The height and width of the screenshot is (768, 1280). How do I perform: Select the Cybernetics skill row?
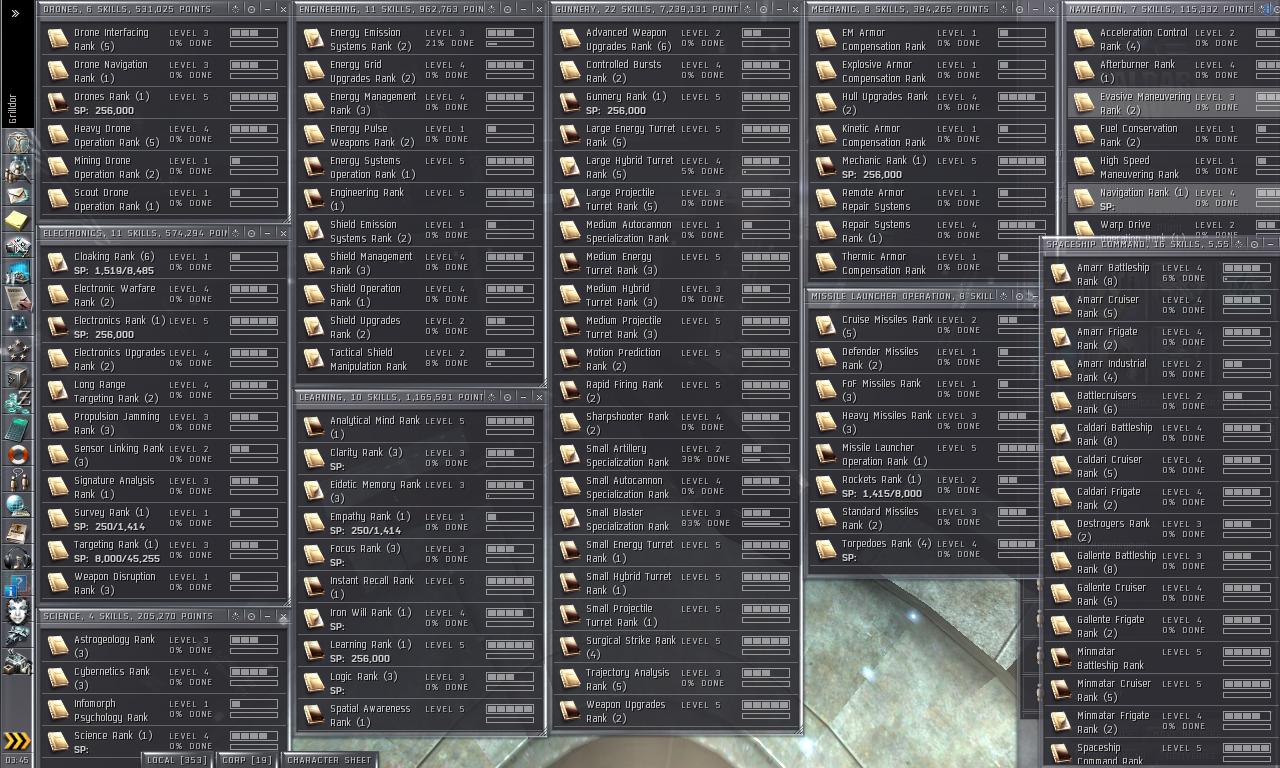point(162,678)
